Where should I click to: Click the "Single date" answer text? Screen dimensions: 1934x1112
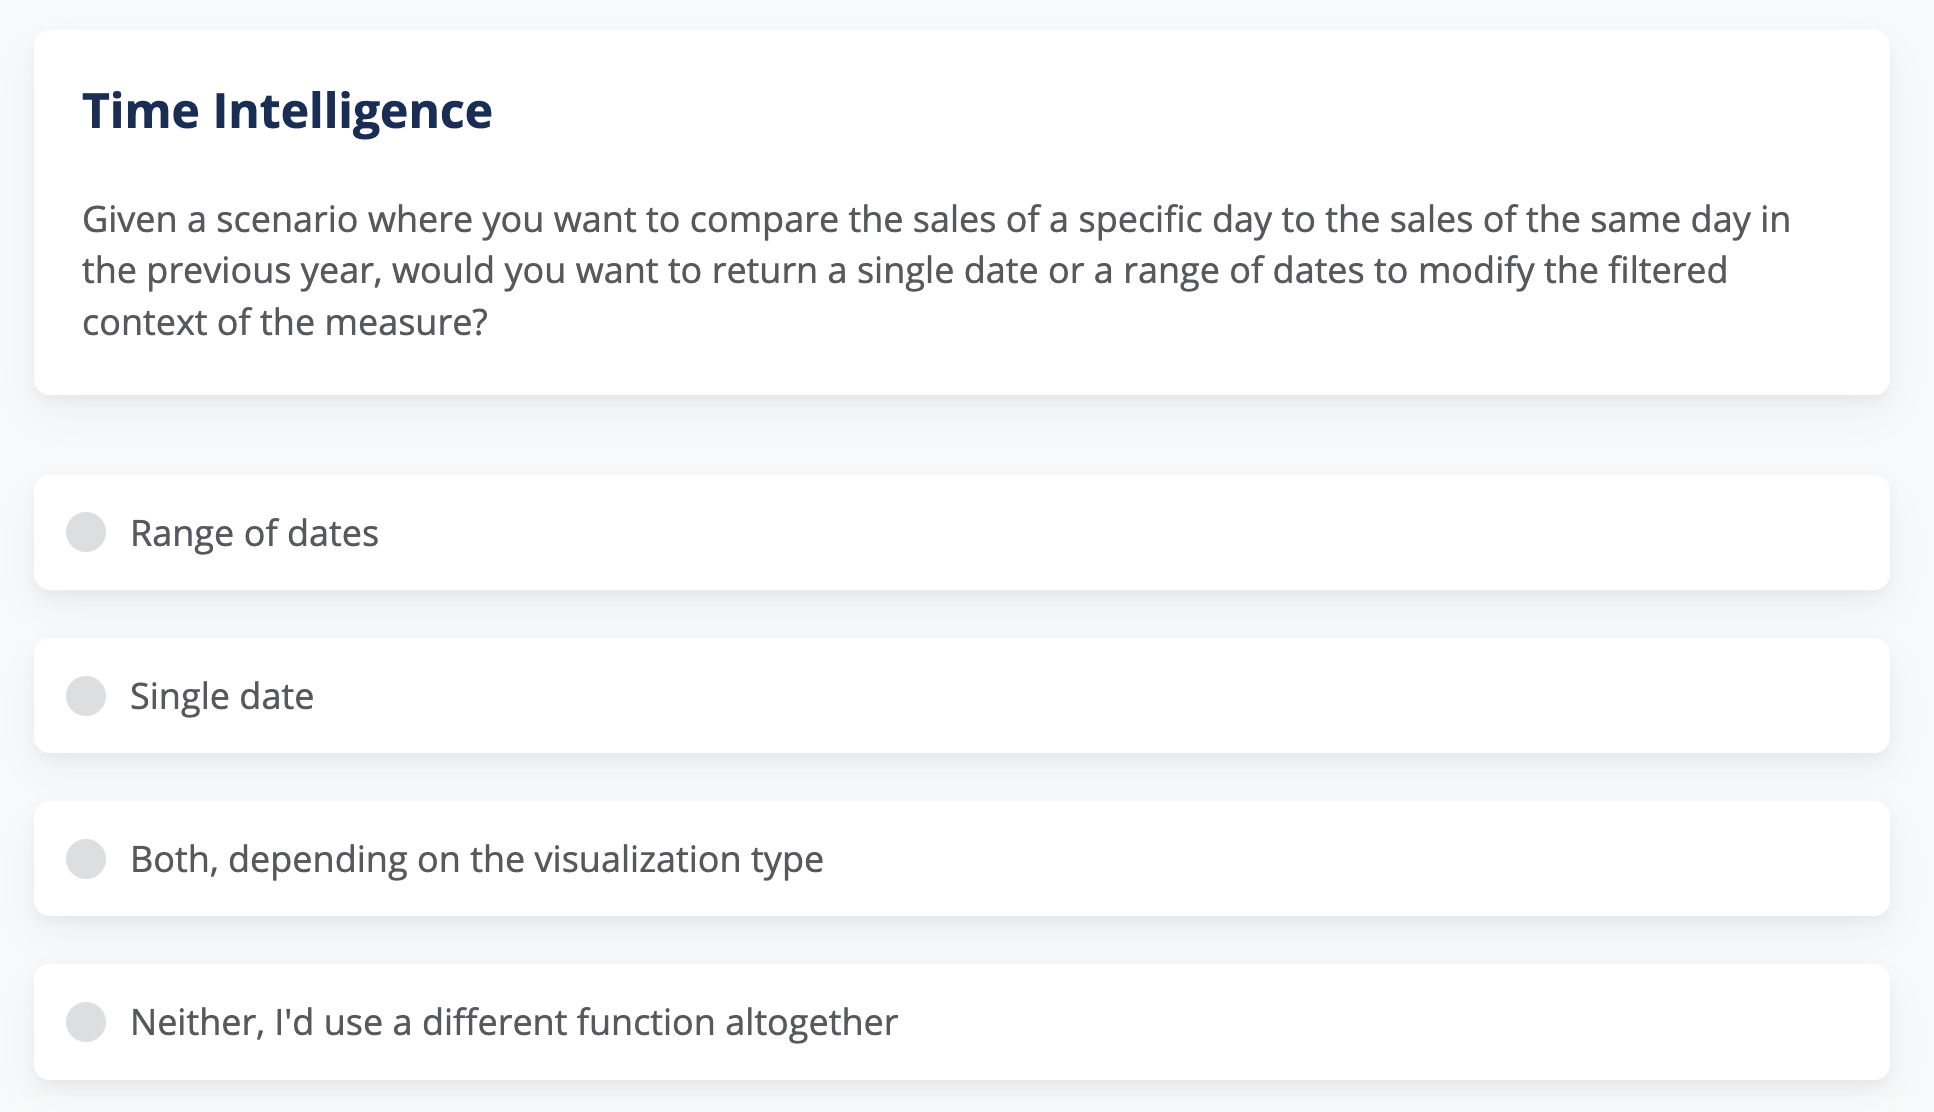[x=221, y=696]
